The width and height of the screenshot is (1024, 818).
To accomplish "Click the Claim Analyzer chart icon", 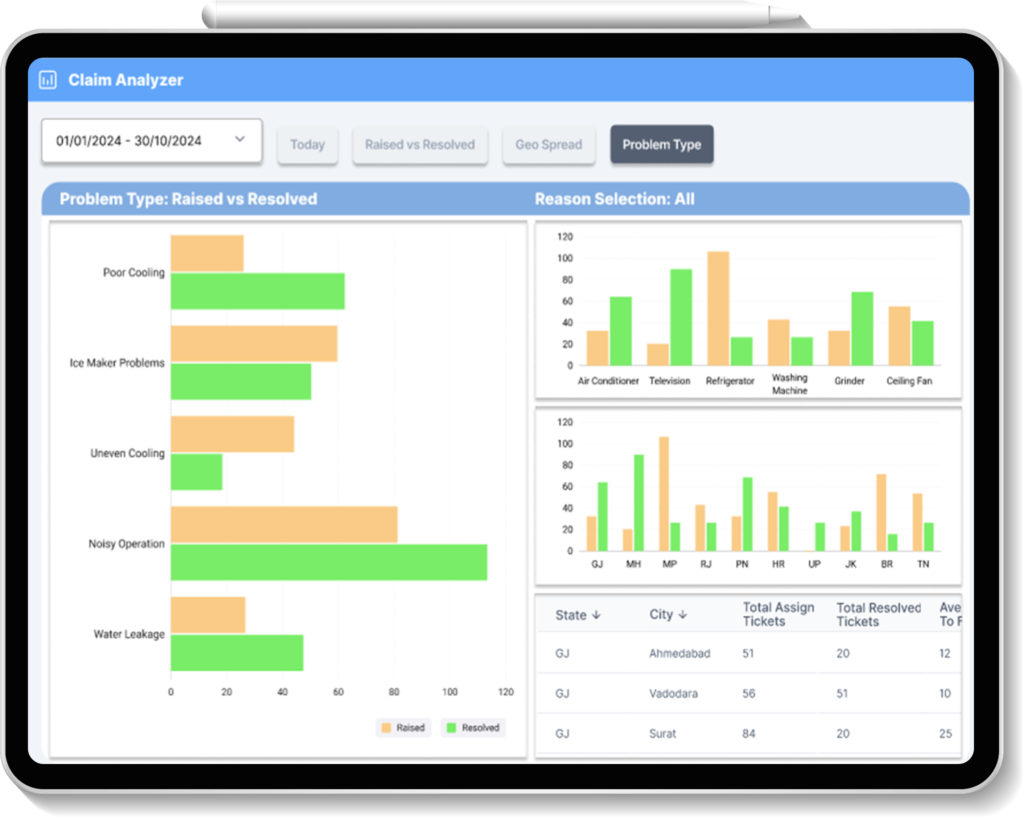I will pos(48,80).
